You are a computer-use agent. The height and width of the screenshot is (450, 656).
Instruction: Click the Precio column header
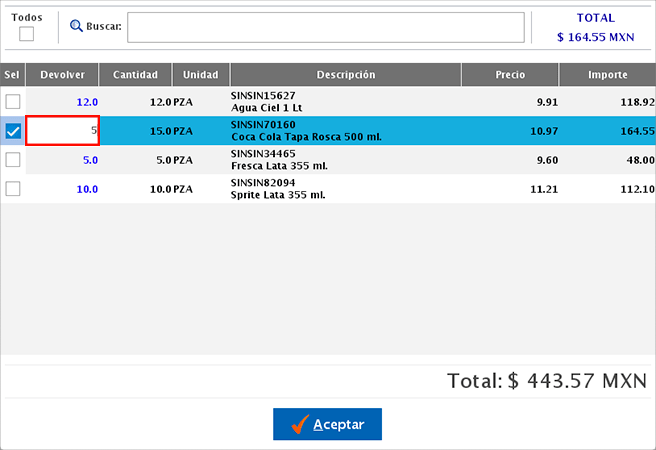pyautogui.click(x=510, y=75)
